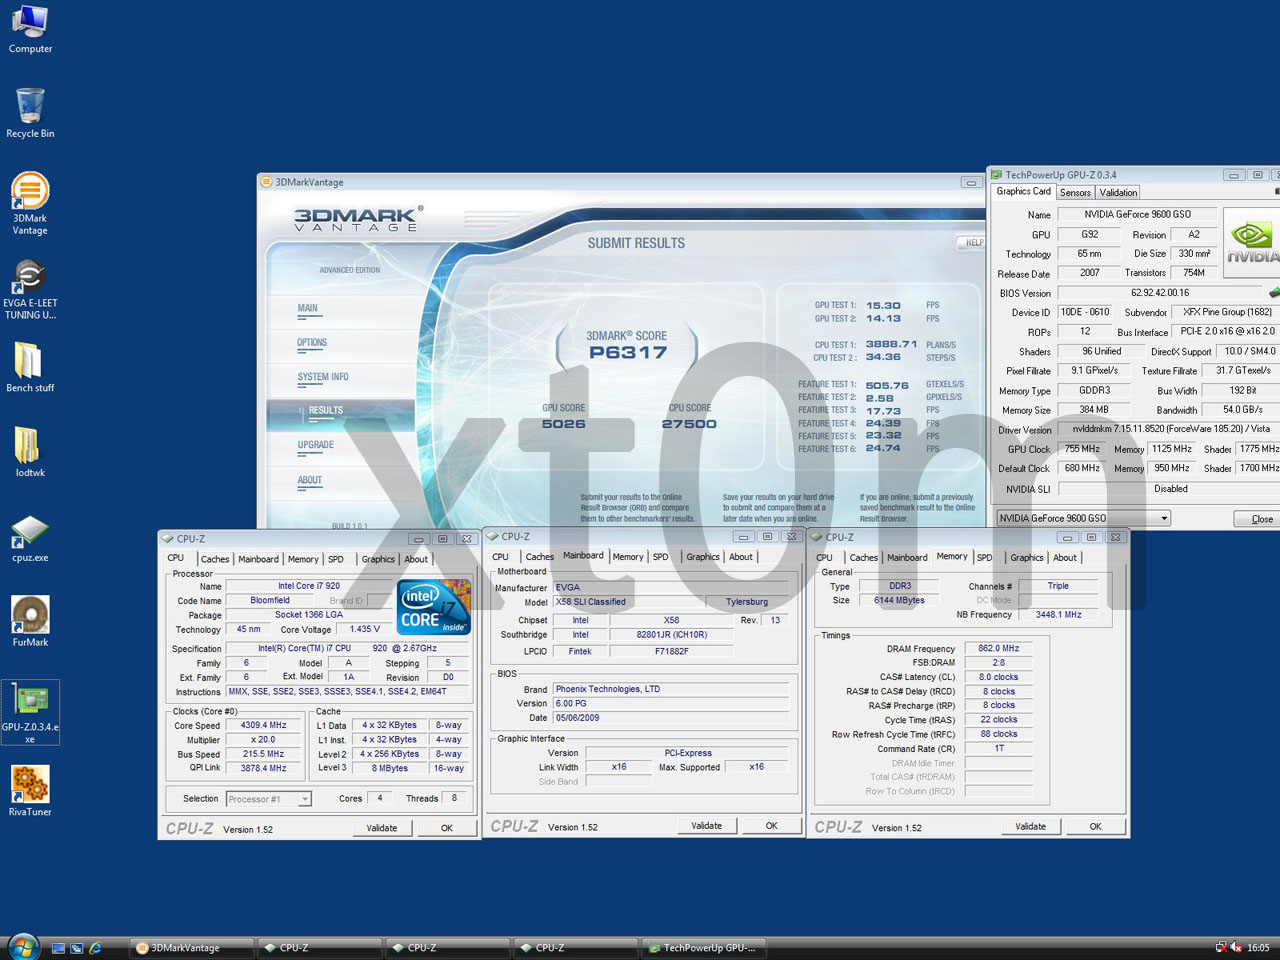Click the volume tray icon
The image size is (1280, 960).
[x=1237, y=947]
